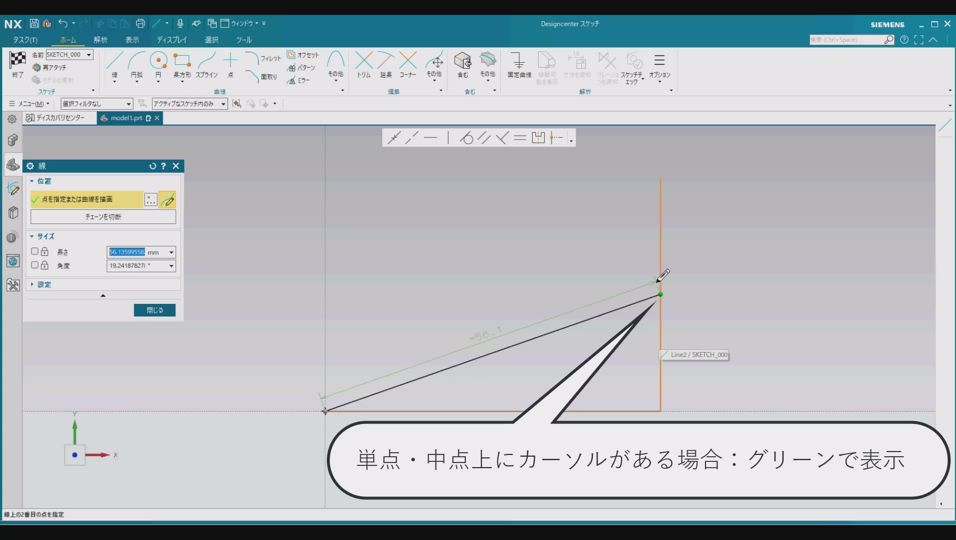Click the Close (閉じる) button in dialog
The image size is (956, 540).
click(x=155, y=310)
